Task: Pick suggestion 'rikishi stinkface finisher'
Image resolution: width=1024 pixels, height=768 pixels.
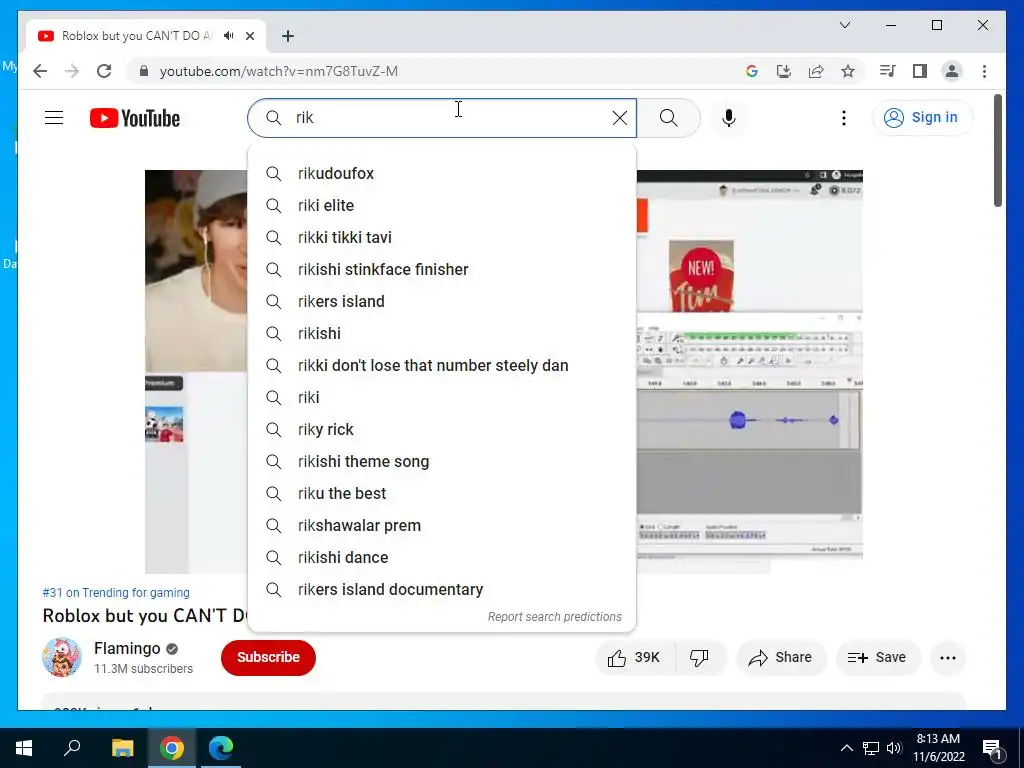Action: [x=442, y=270]
